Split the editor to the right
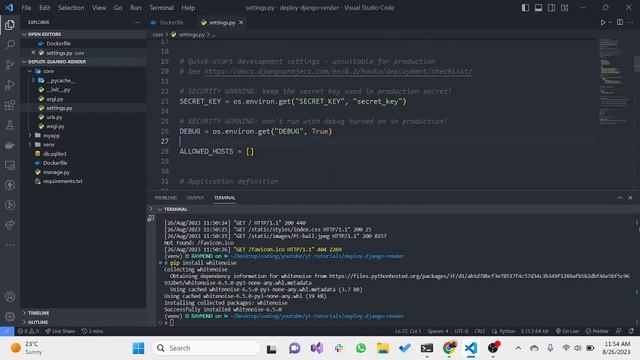 [x=620, y=22]
